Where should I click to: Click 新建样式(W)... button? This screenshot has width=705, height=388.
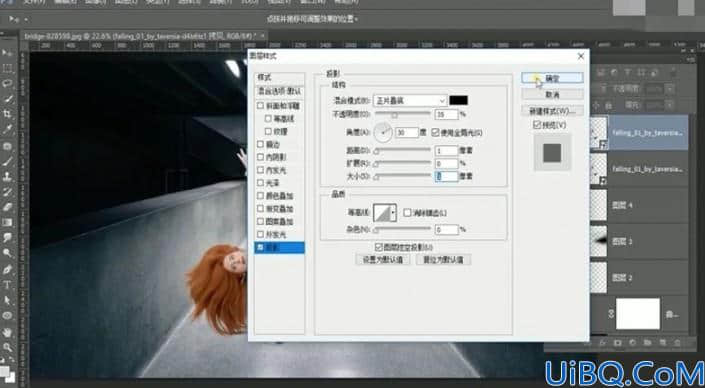point(552,111)
